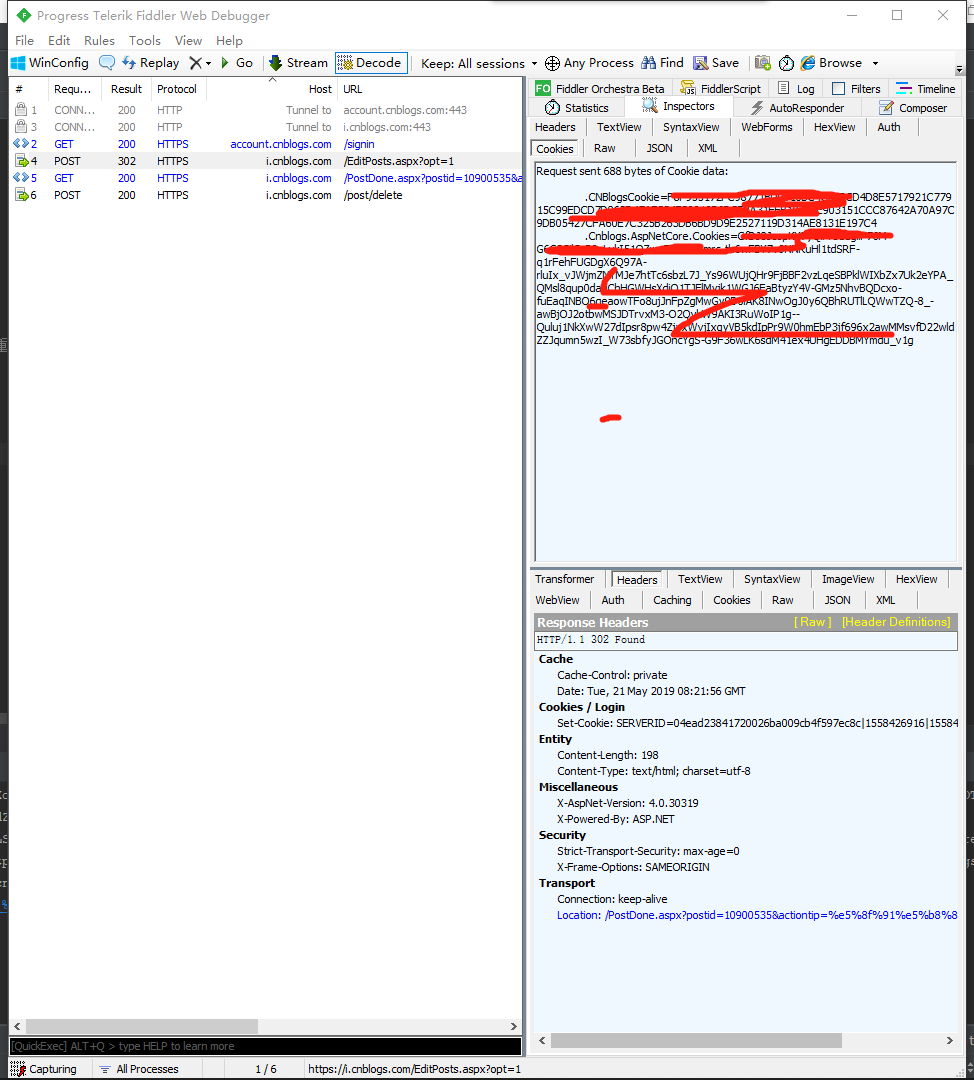This screenshot has height=1080, width=974.
Task: Open the Help menu
Action: (229, 41)
